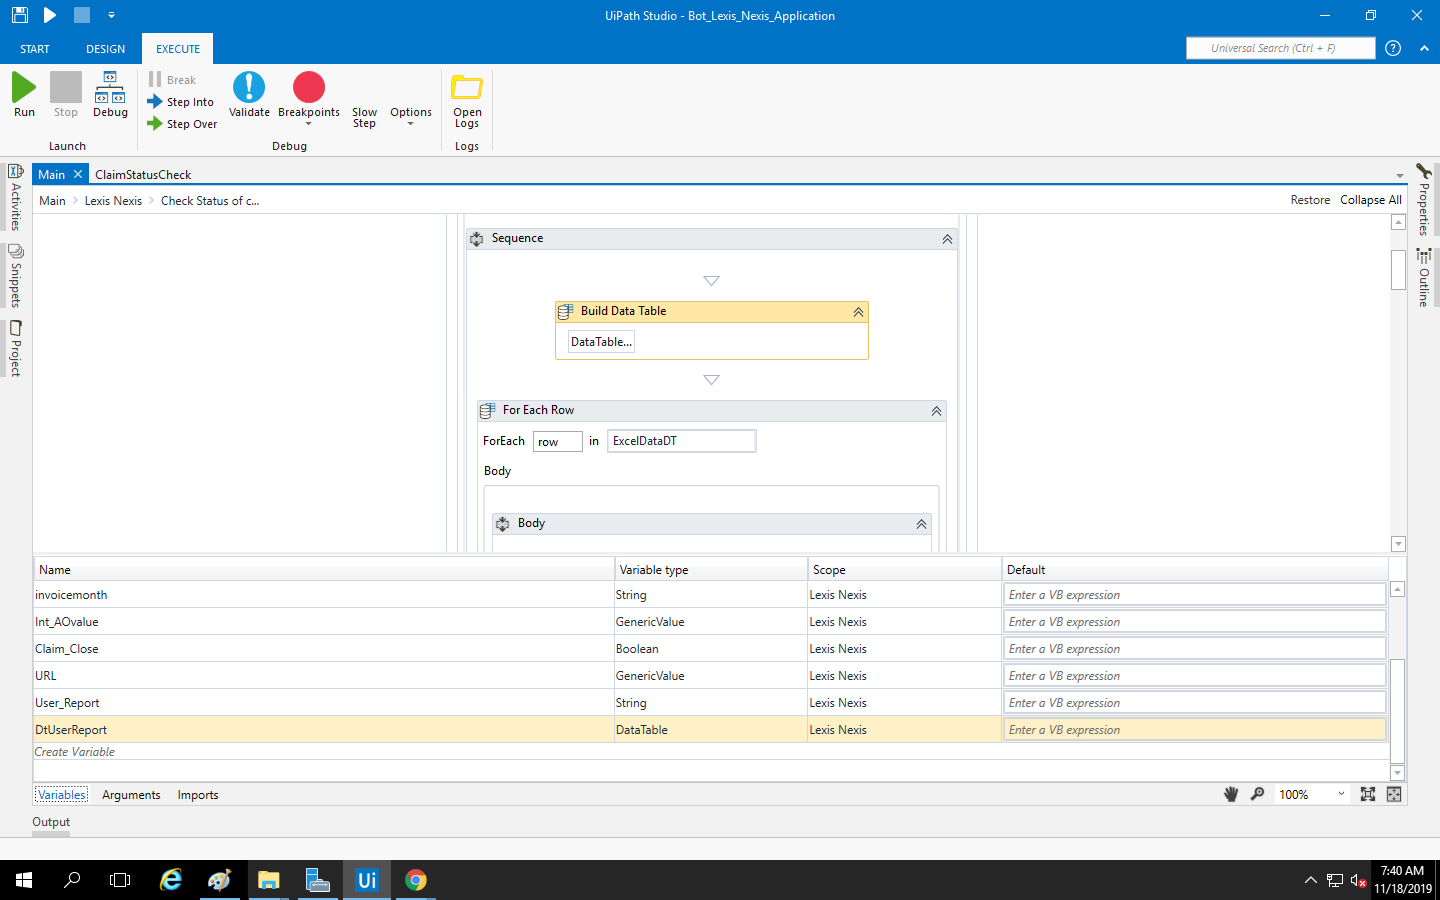Click Step Over
Screen dimensions: 1440x900
[182, 124]
